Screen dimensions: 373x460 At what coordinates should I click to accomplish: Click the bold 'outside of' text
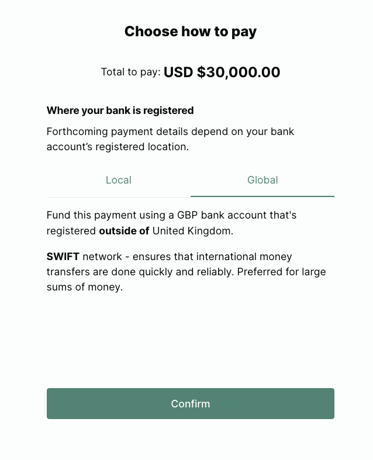124,231
